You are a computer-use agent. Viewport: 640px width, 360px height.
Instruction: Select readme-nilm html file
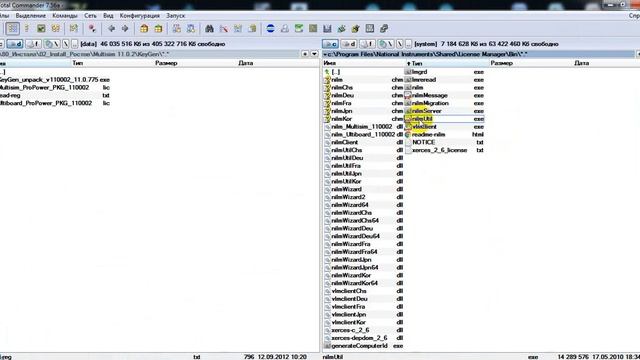point(444,134)
